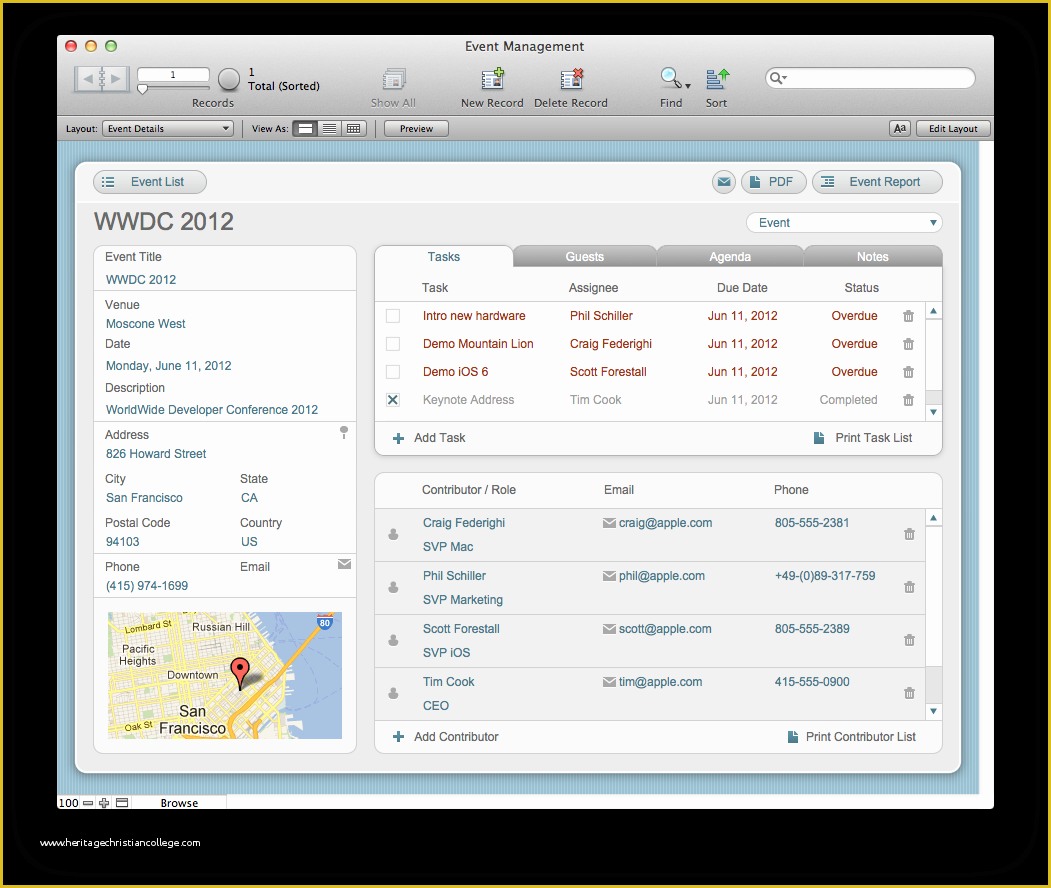This screenshot has width=1051, height=888.
Task: Click the Browse mode pop-up in status bar
Action: click(179, 803)
